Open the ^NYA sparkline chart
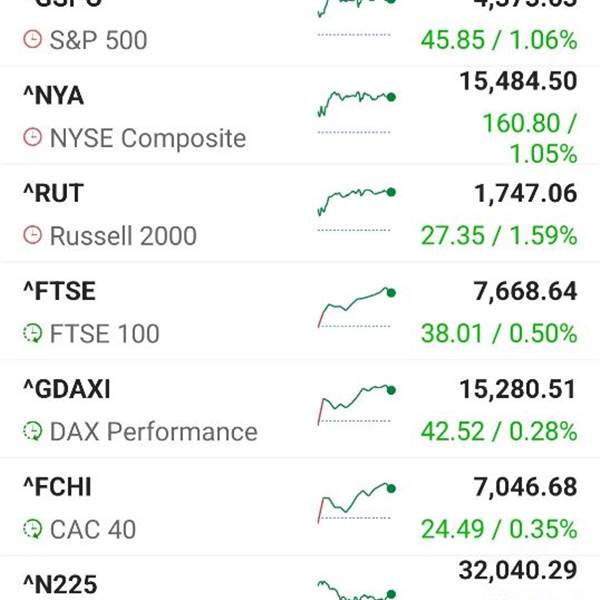The height and width of the screenshot is (600, 600). 356,112
